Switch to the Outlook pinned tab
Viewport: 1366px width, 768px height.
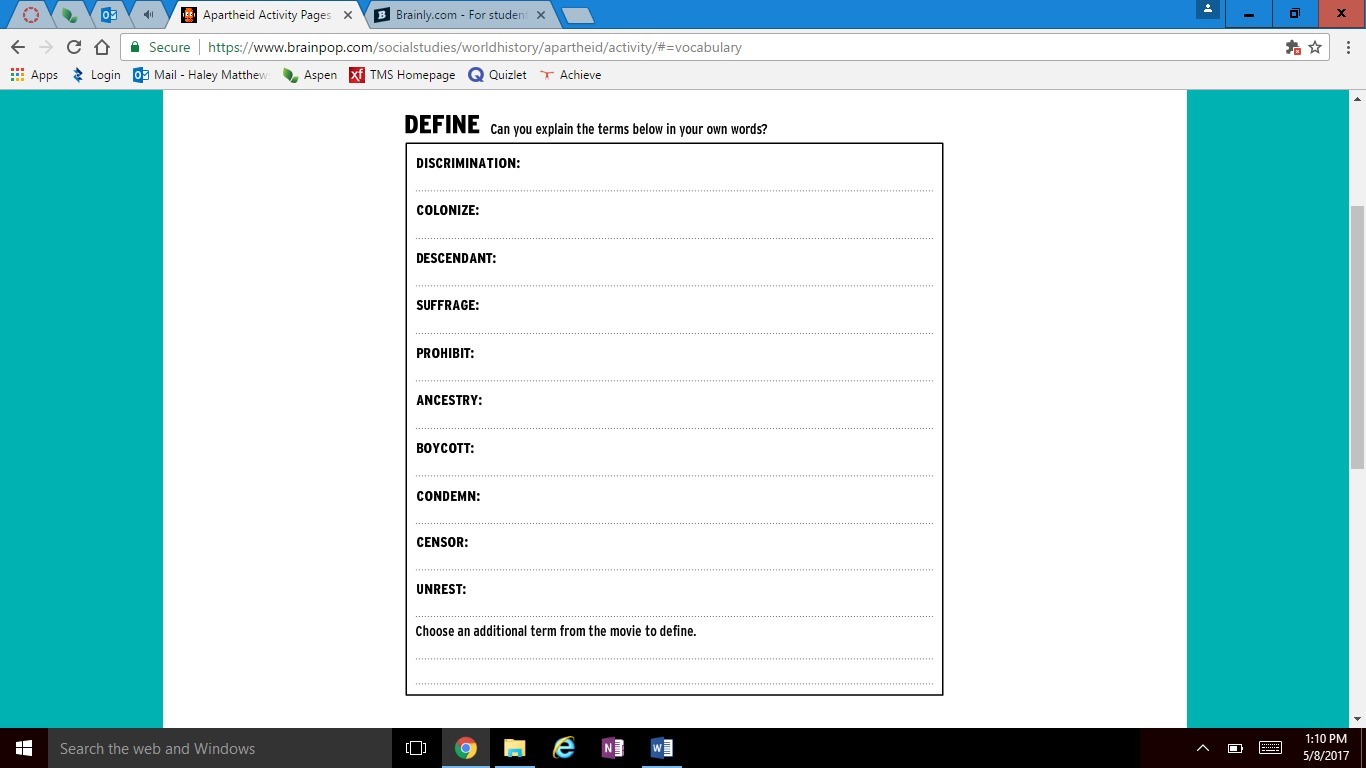pyautogui.click(x=109, y=15)
